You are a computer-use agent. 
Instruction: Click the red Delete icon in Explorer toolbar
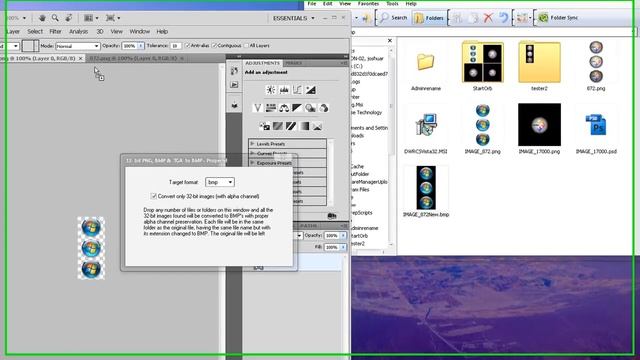point(488,18)
